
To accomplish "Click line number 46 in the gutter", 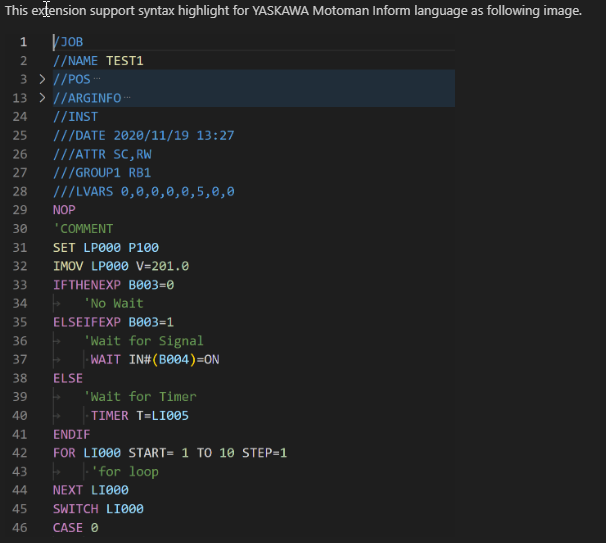I will pyautogui.click(x=20, y=528).
